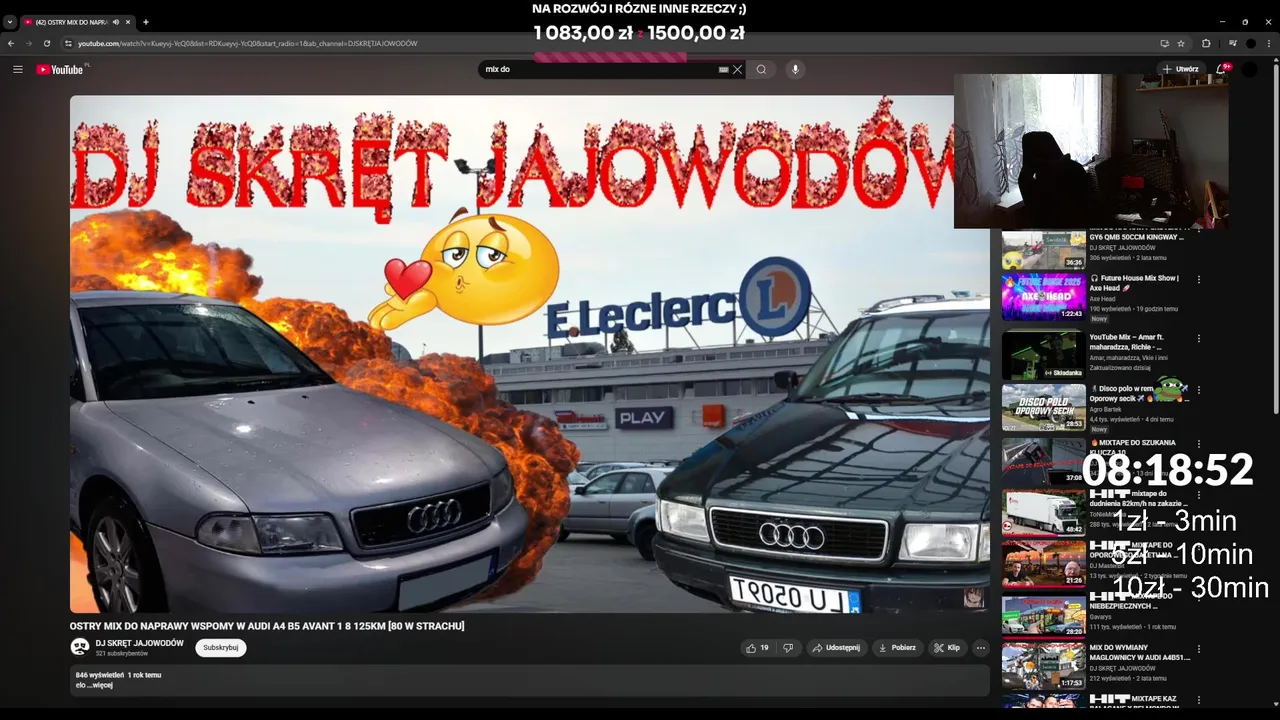This screenshot has width=1280, height=720.
Task: Start voice search with microphone icon
Action: (x=795, y=69)
